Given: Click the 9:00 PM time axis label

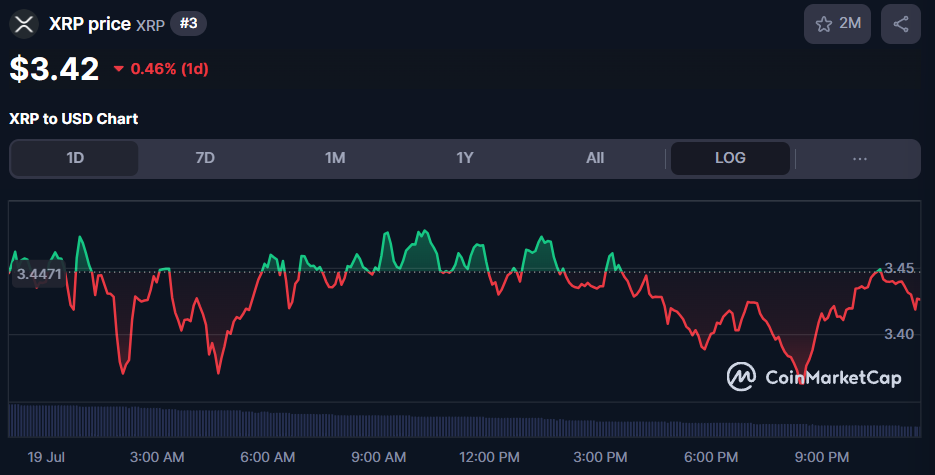Looking at the screenshot, I should click(x=822, y=457).
